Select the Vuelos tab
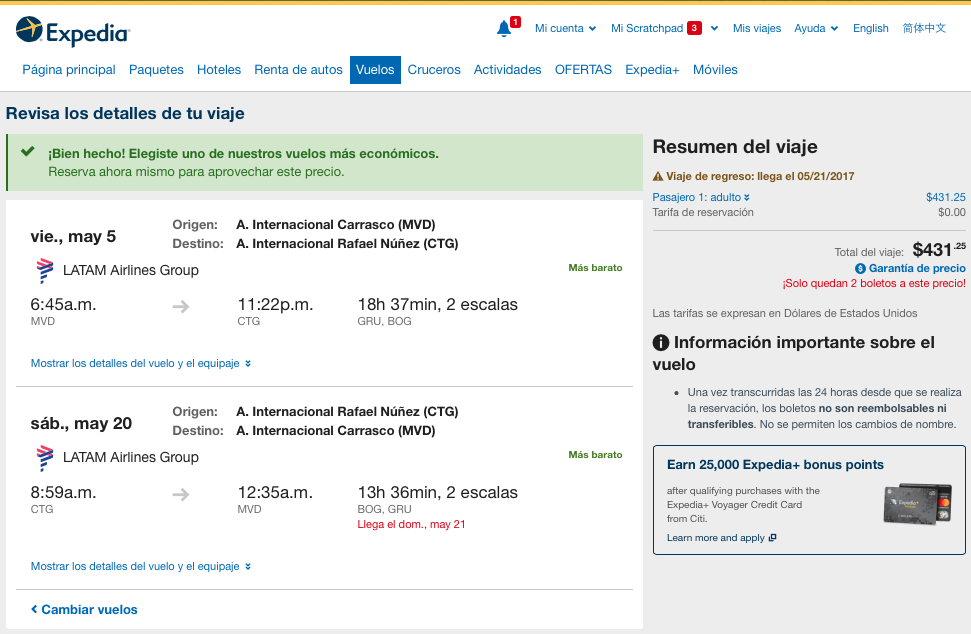The image size is (971, 634). pos(375,70)
